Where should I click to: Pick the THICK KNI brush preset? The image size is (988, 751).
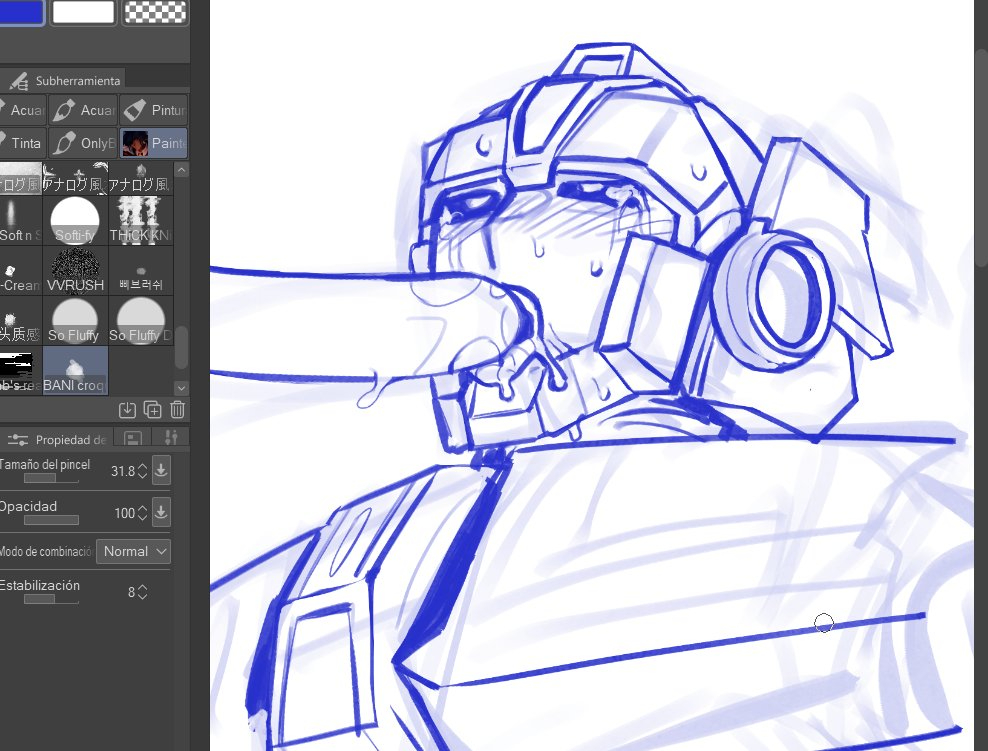(x=139, y=220)
